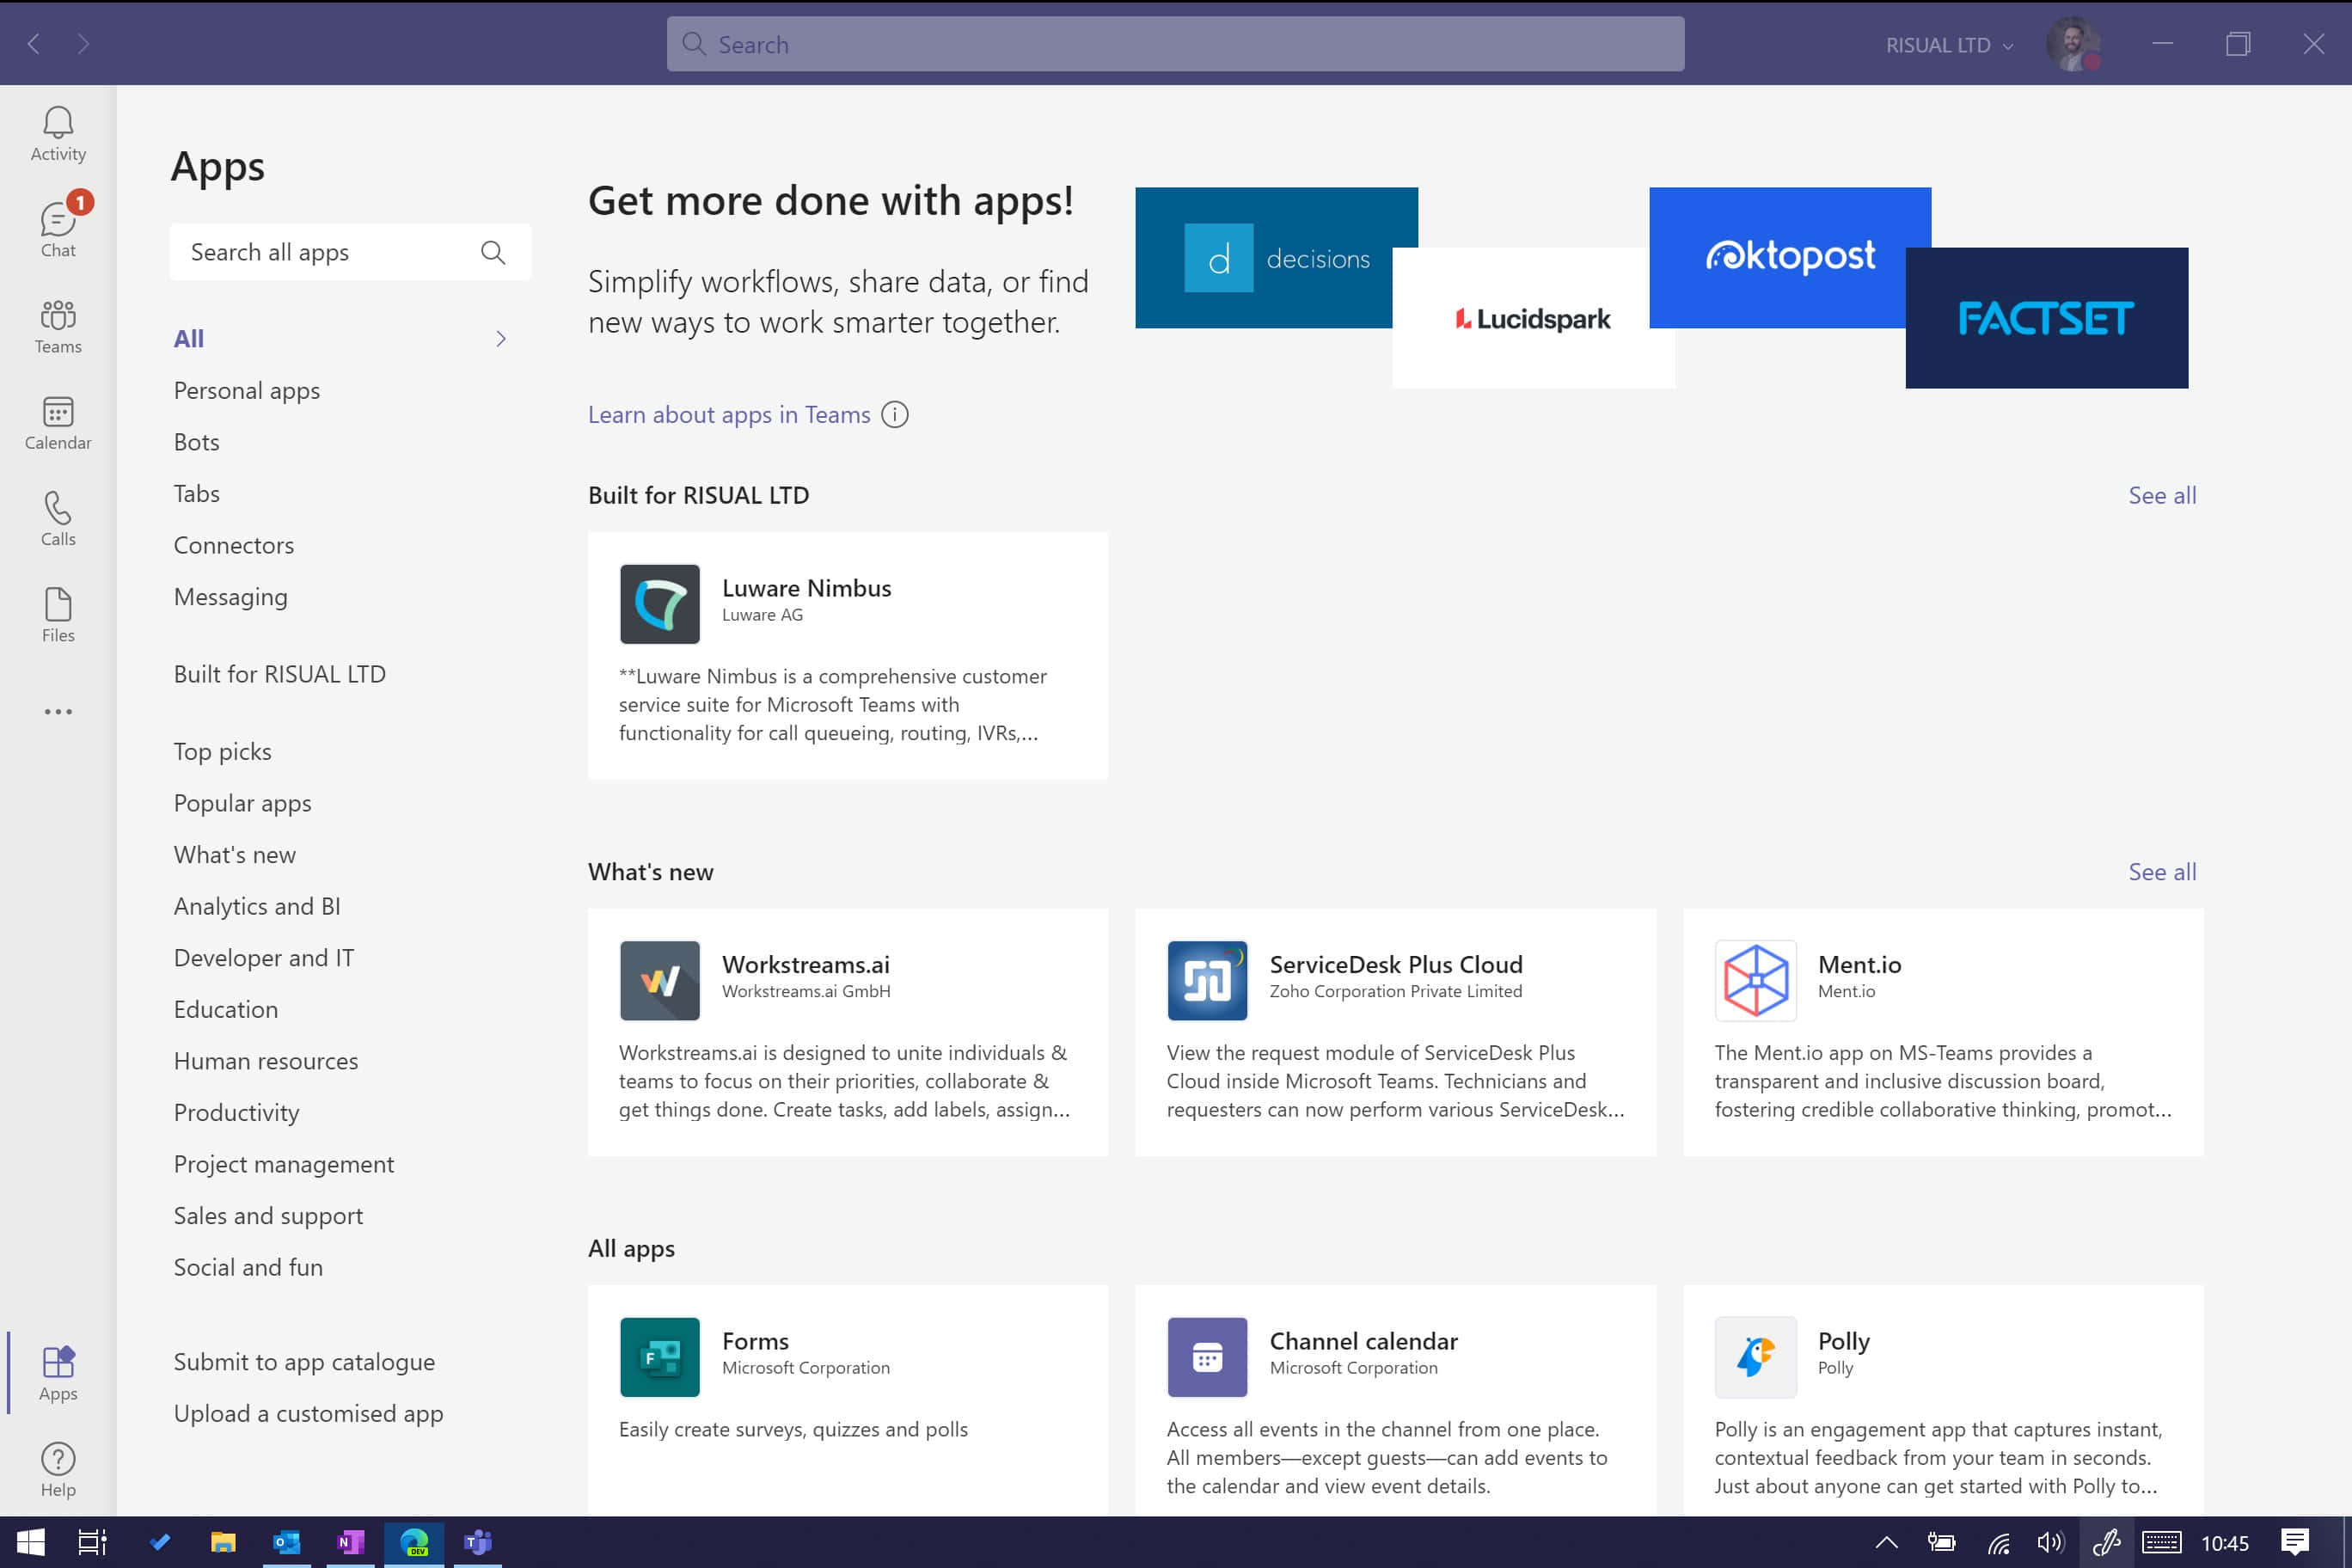Select Productivity category
The image size is (2352, 1568).
point(237,1113)
